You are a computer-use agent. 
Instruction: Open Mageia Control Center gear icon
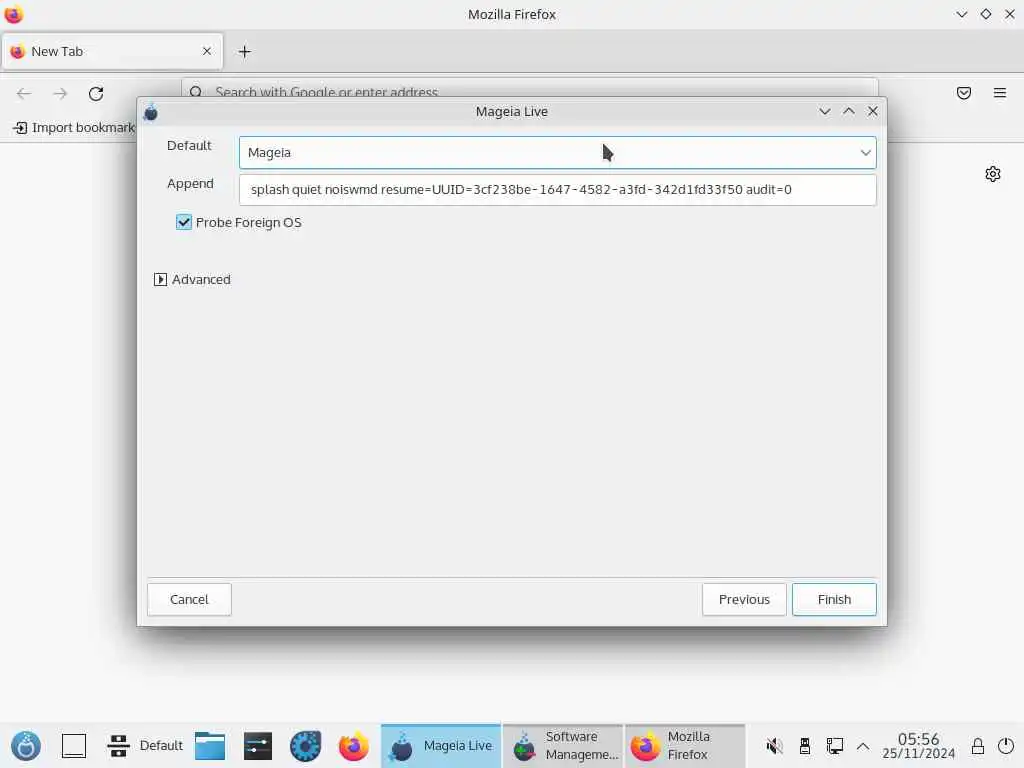[x=306, y=746]
